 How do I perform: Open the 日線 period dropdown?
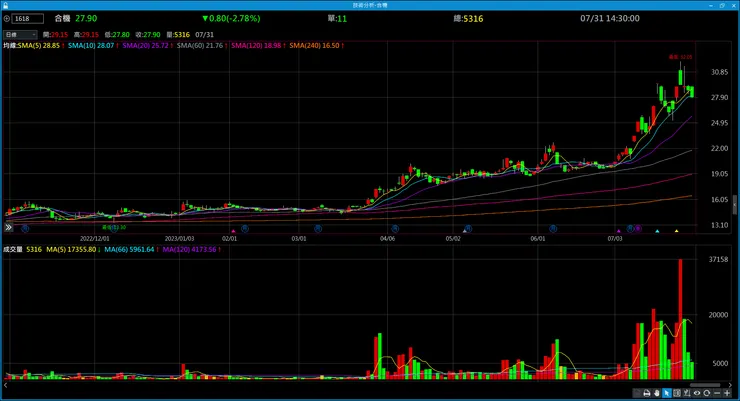tap(20, 34)
